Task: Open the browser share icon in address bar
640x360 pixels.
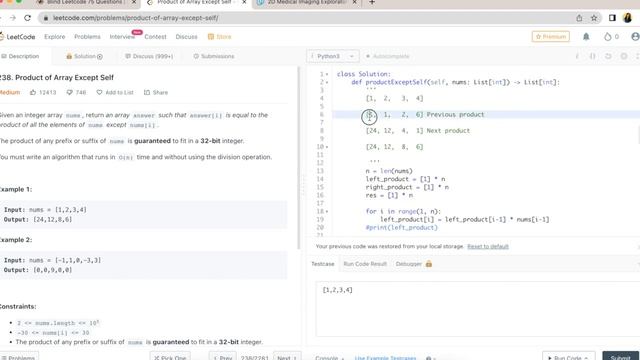Action: click(x=579, y=18)
